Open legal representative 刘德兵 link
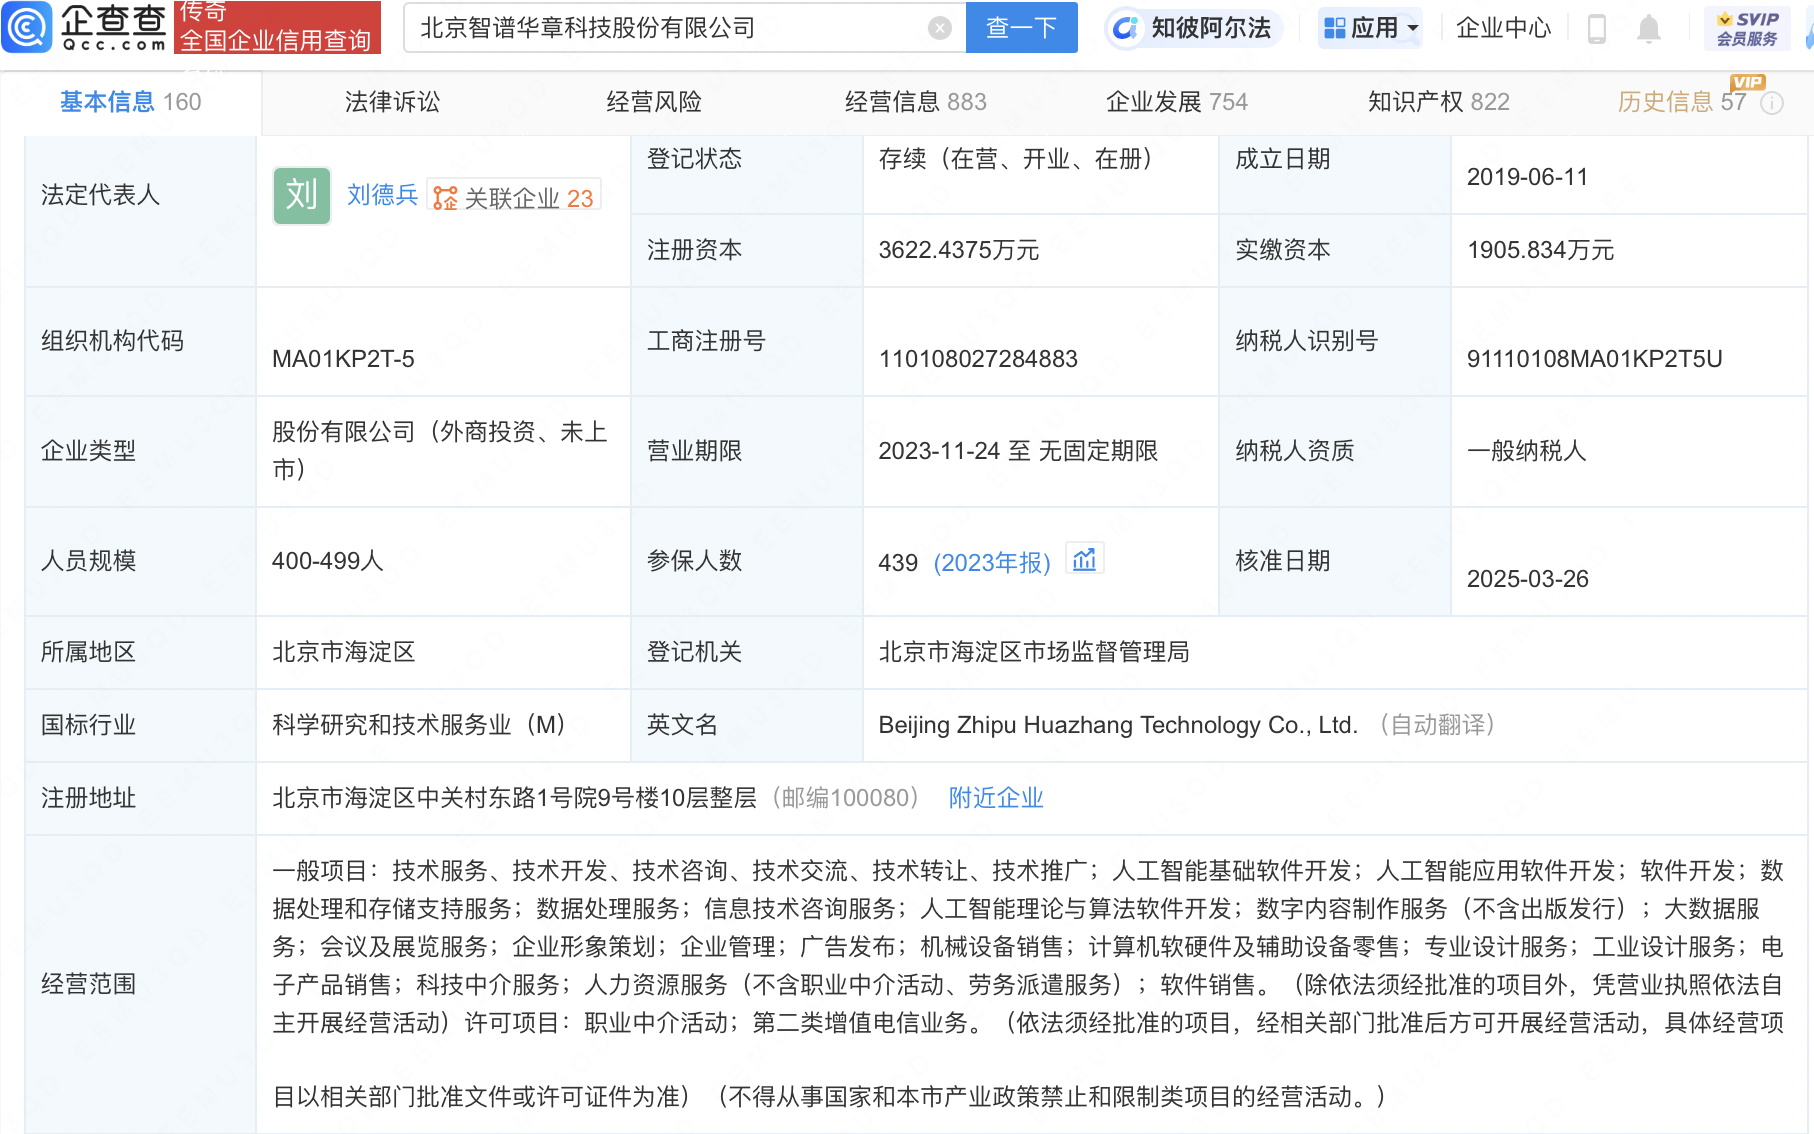 point(382,195)
